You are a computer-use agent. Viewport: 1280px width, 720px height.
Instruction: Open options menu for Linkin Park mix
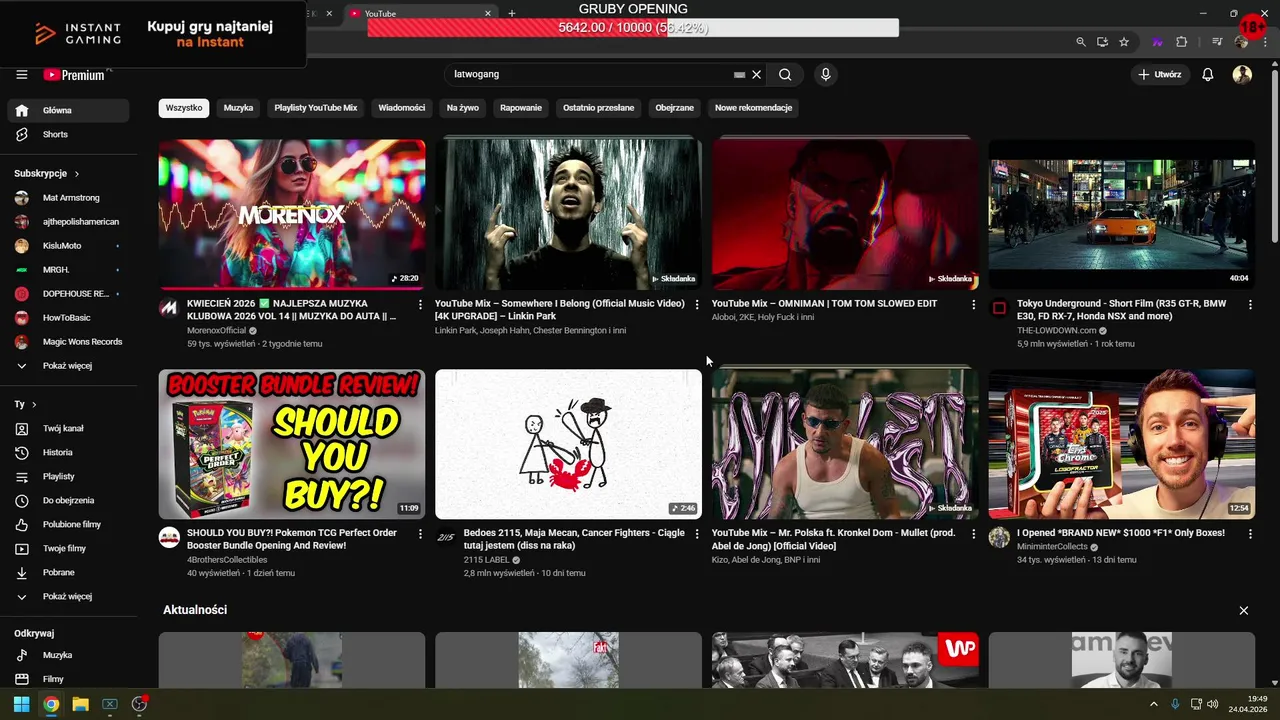697,304
